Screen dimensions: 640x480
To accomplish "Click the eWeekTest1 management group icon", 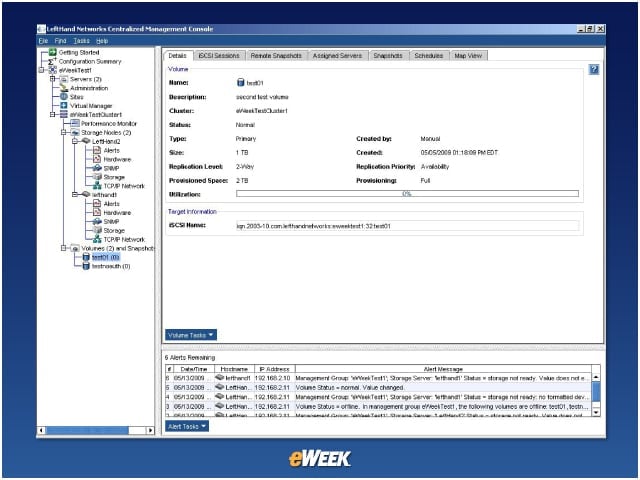I will 53,70.
